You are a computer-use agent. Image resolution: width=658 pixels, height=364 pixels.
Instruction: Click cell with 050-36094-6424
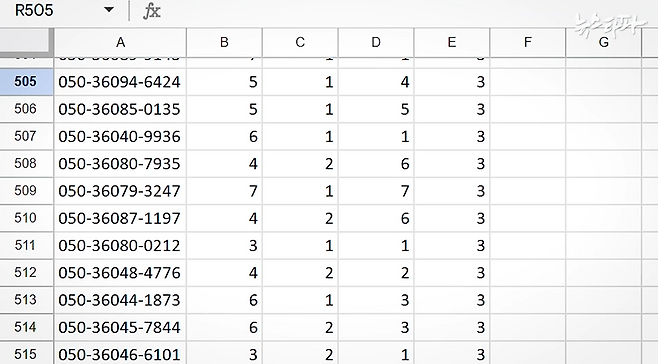pyautogui.click(x=120, y=82)
